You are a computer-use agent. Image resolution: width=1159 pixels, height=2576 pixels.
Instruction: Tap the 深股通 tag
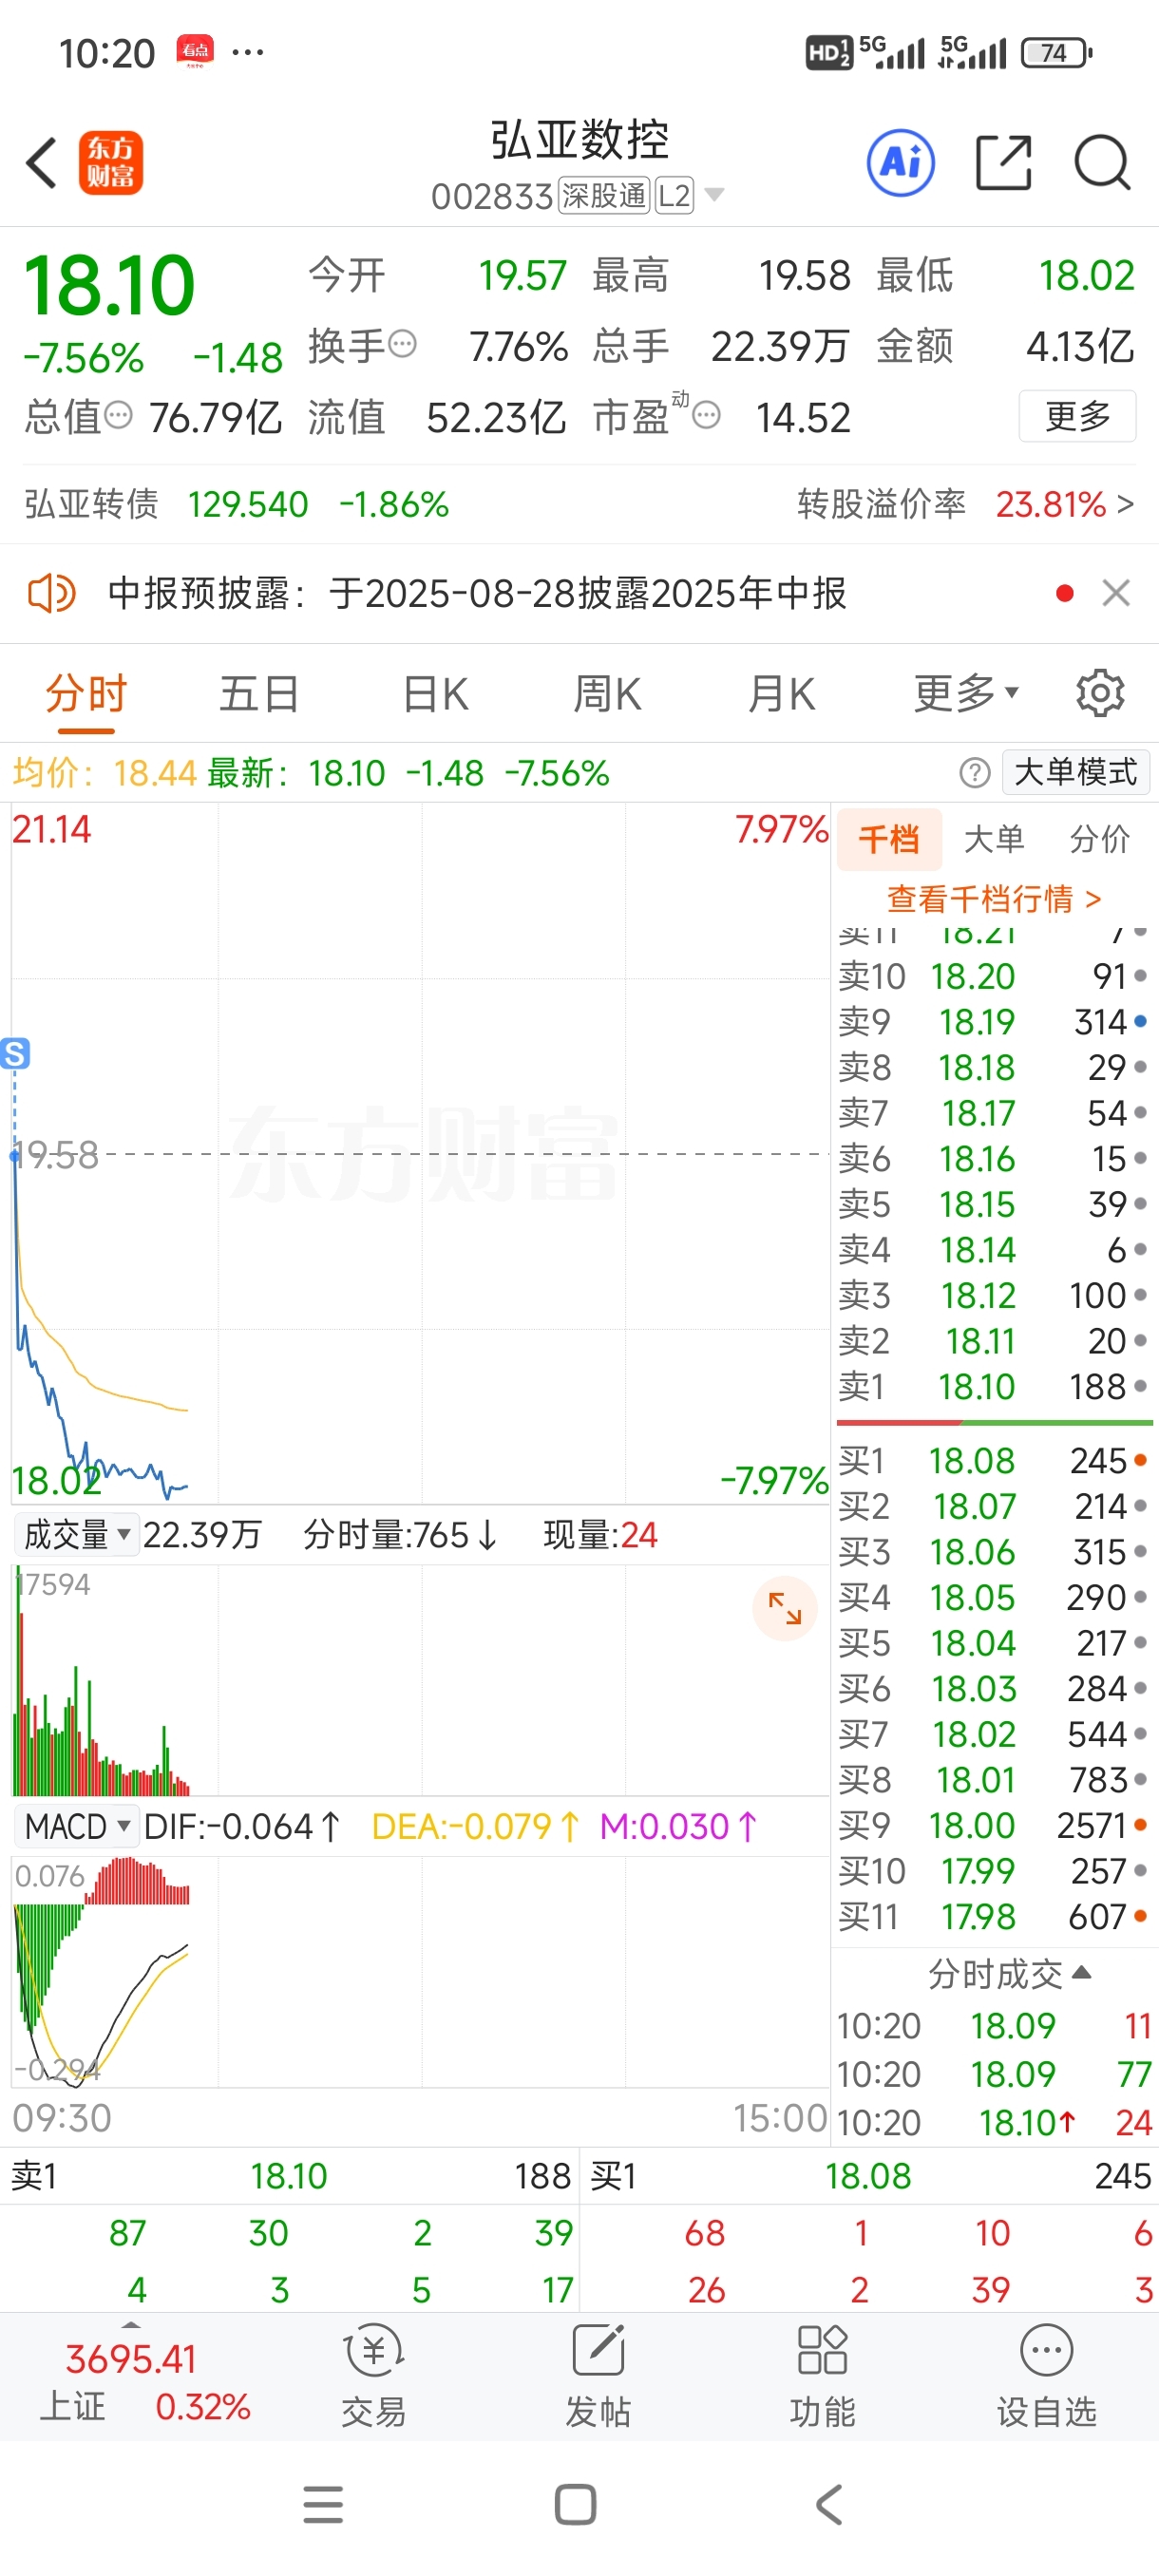(x=604, y=195)
